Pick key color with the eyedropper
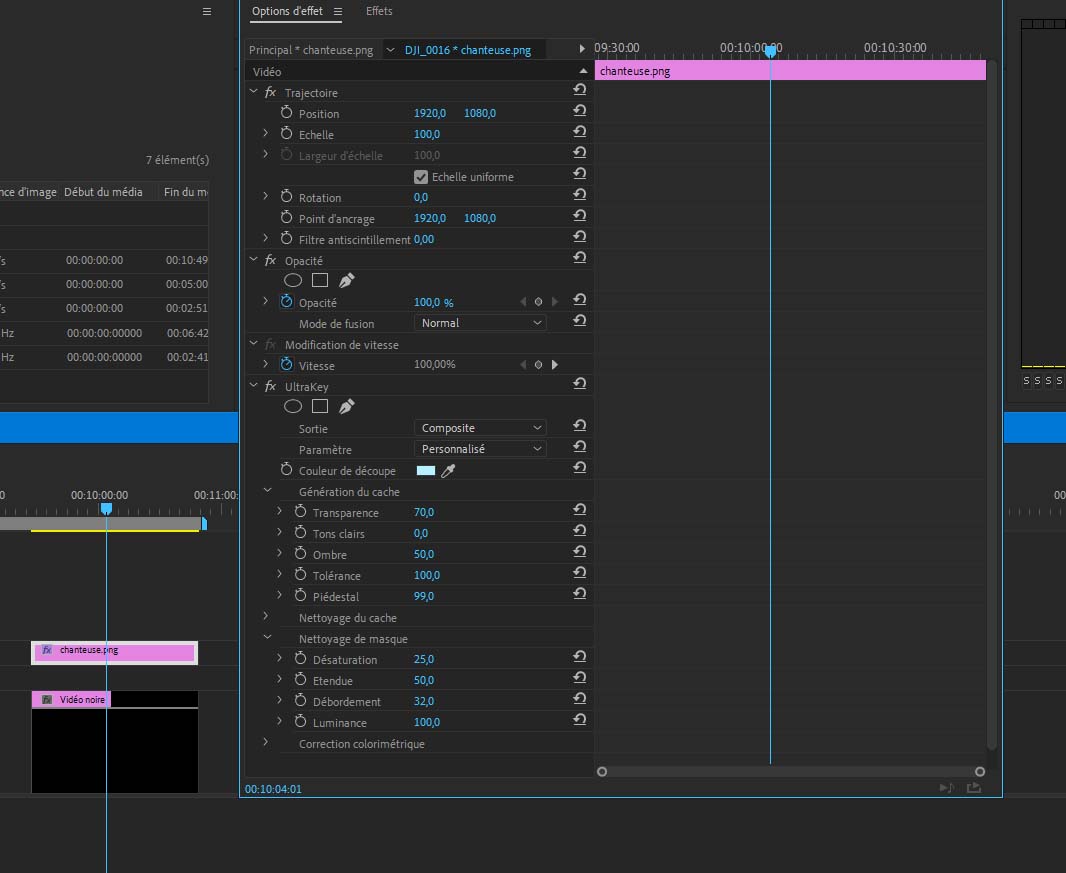1066x873 pixels. (448, 470)
